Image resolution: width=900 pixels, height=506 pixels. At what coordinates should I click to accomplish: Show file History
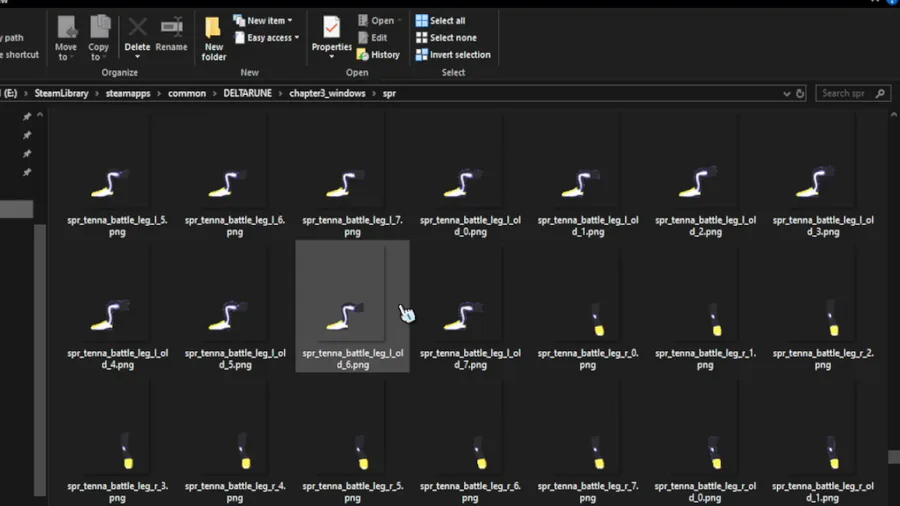click(x=378, y=55)
